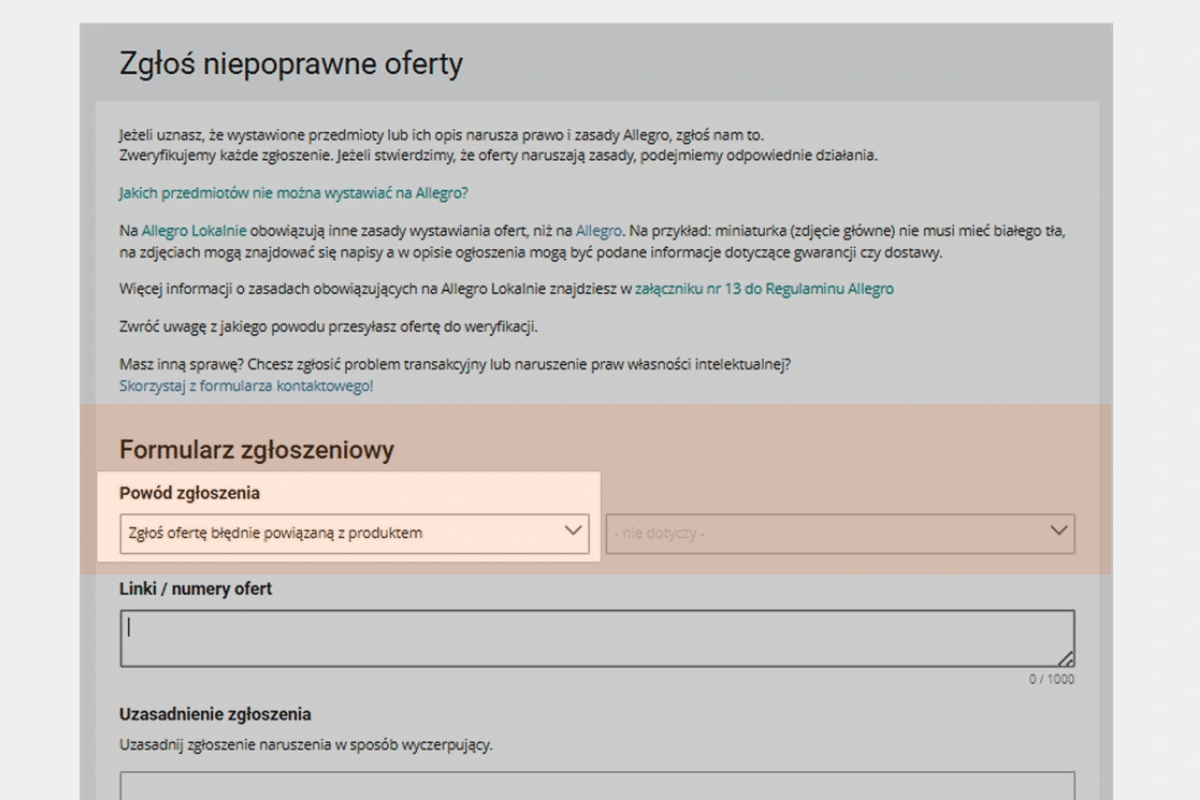Click the 'Linki / numery ofert' label

[195, 589]
